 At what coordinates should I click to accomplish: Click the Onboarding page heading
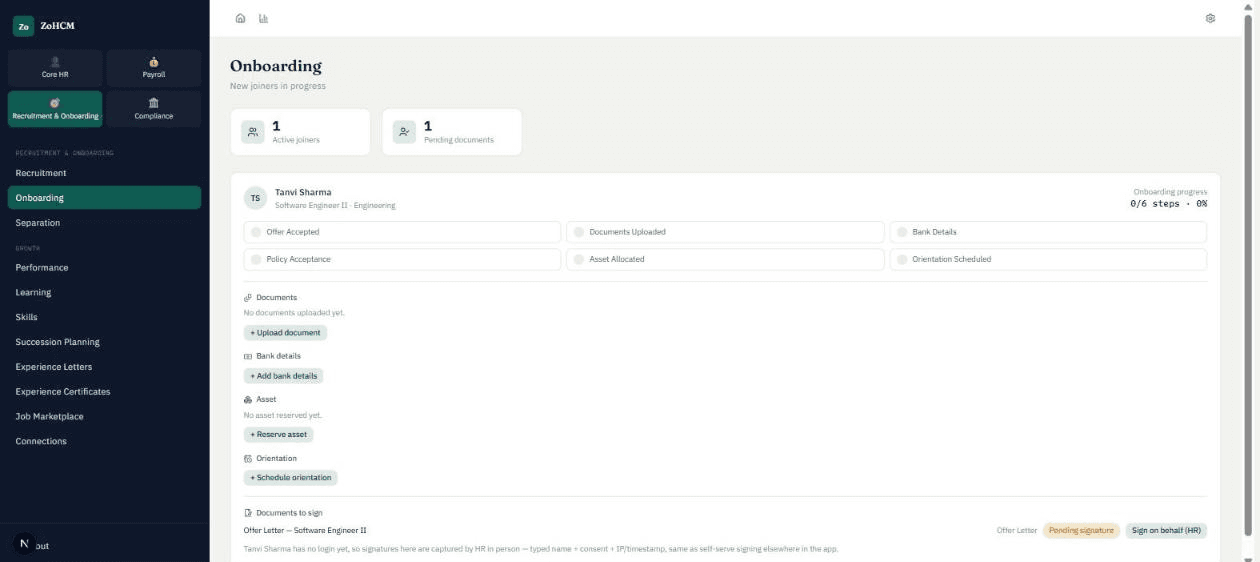(x=276, y=66)
